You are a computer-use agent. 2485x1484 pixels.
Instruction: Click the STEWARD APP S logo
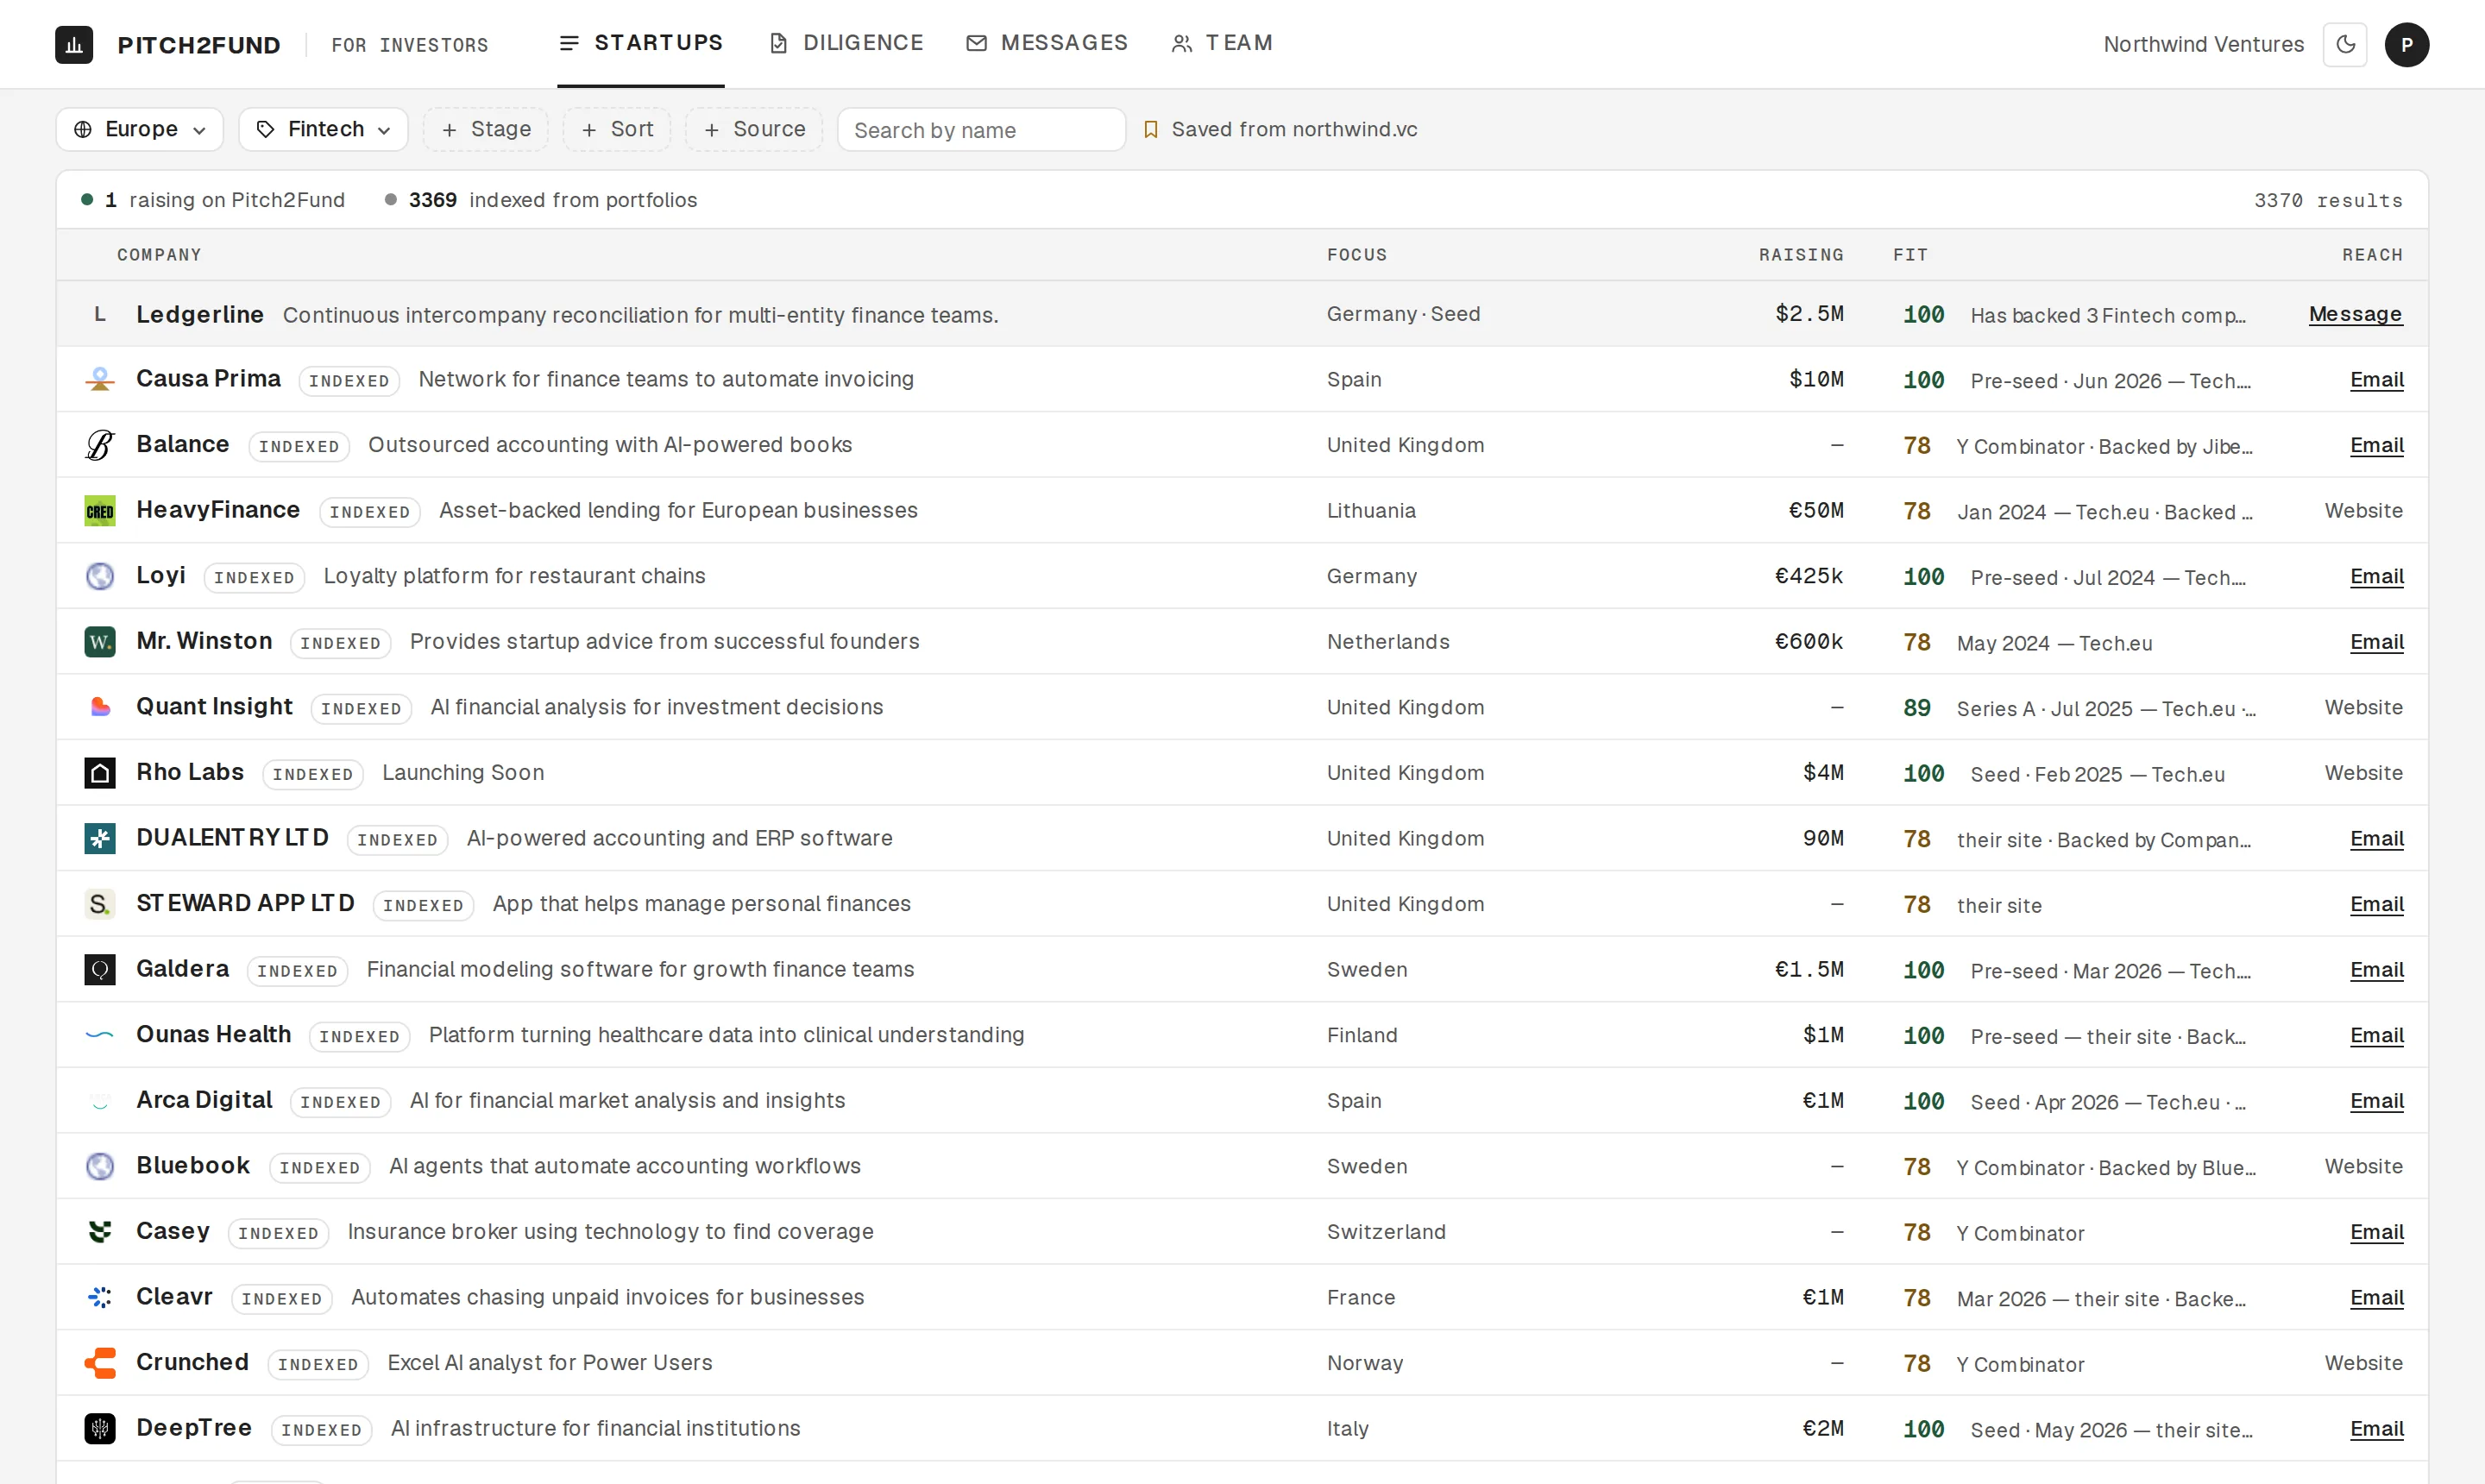[100, 904]
